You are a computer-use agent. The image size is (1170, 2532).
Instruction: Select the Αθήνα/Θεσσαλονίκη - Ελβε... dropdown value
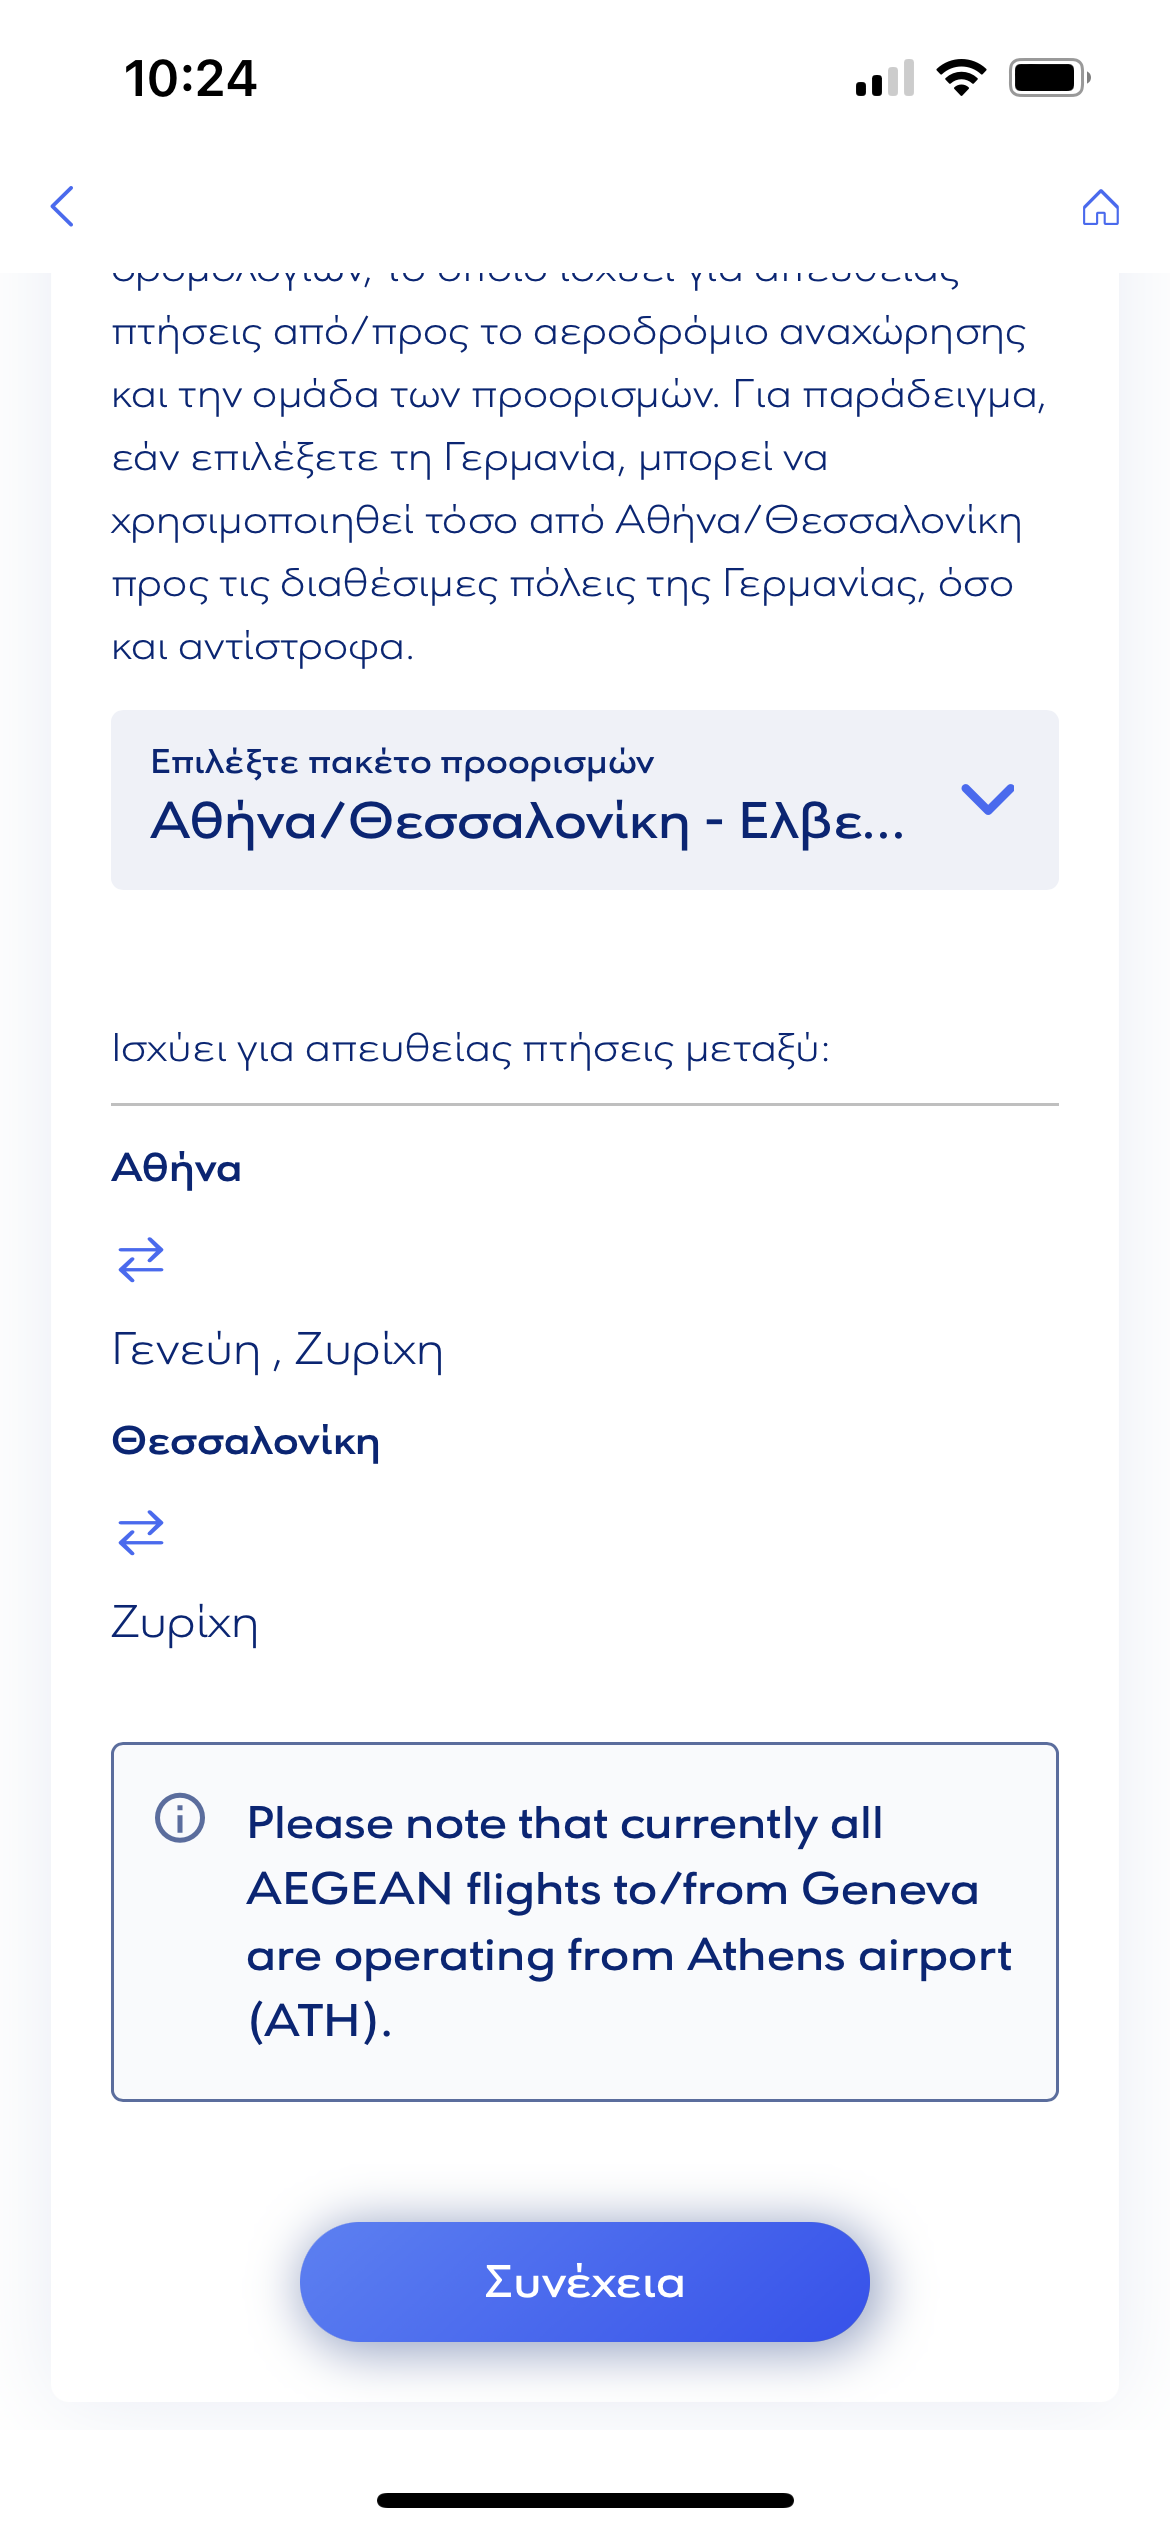point(527,823)
